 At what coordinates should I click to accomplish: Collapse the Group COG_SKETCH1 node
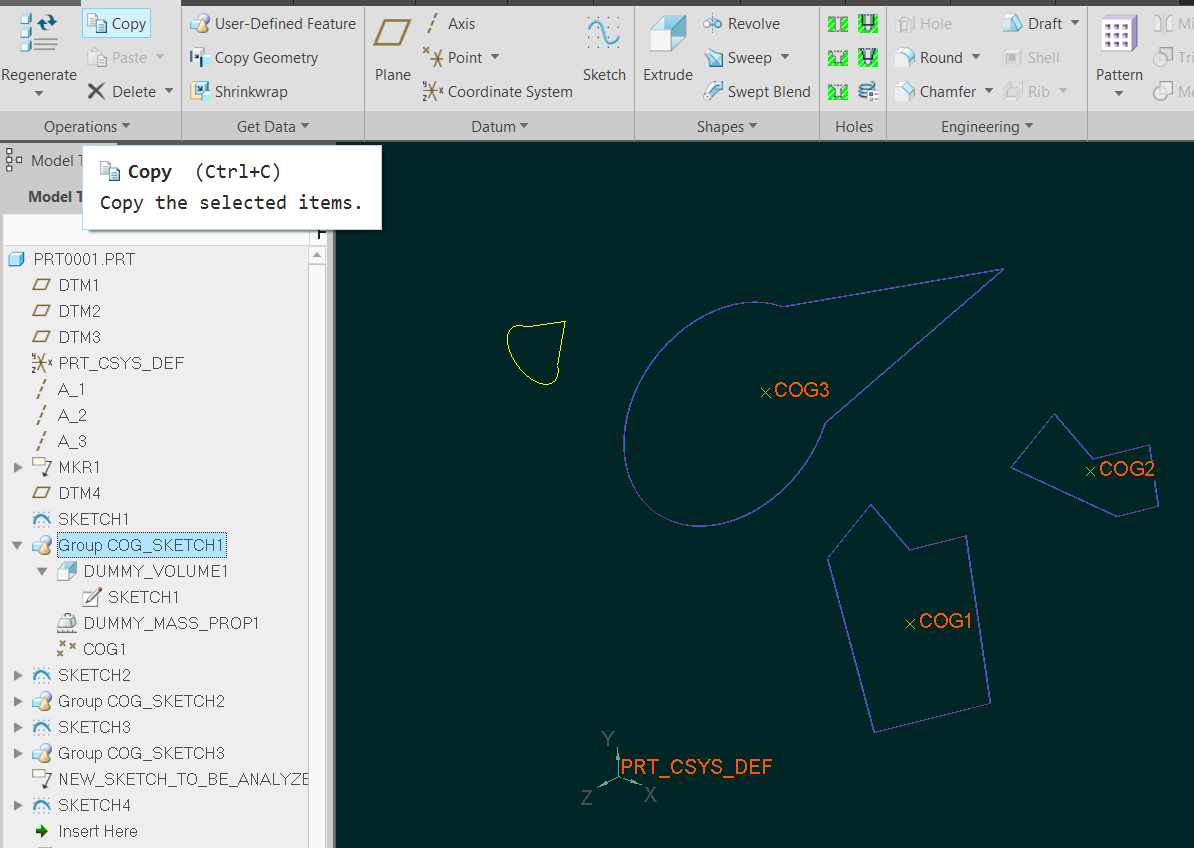coord(17,546)
